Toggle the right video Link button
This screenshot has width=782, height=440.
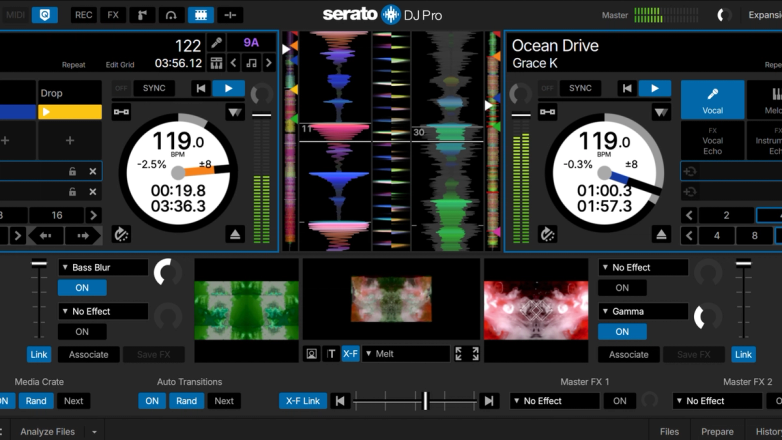pyautogui.click(x=743, y=354)
